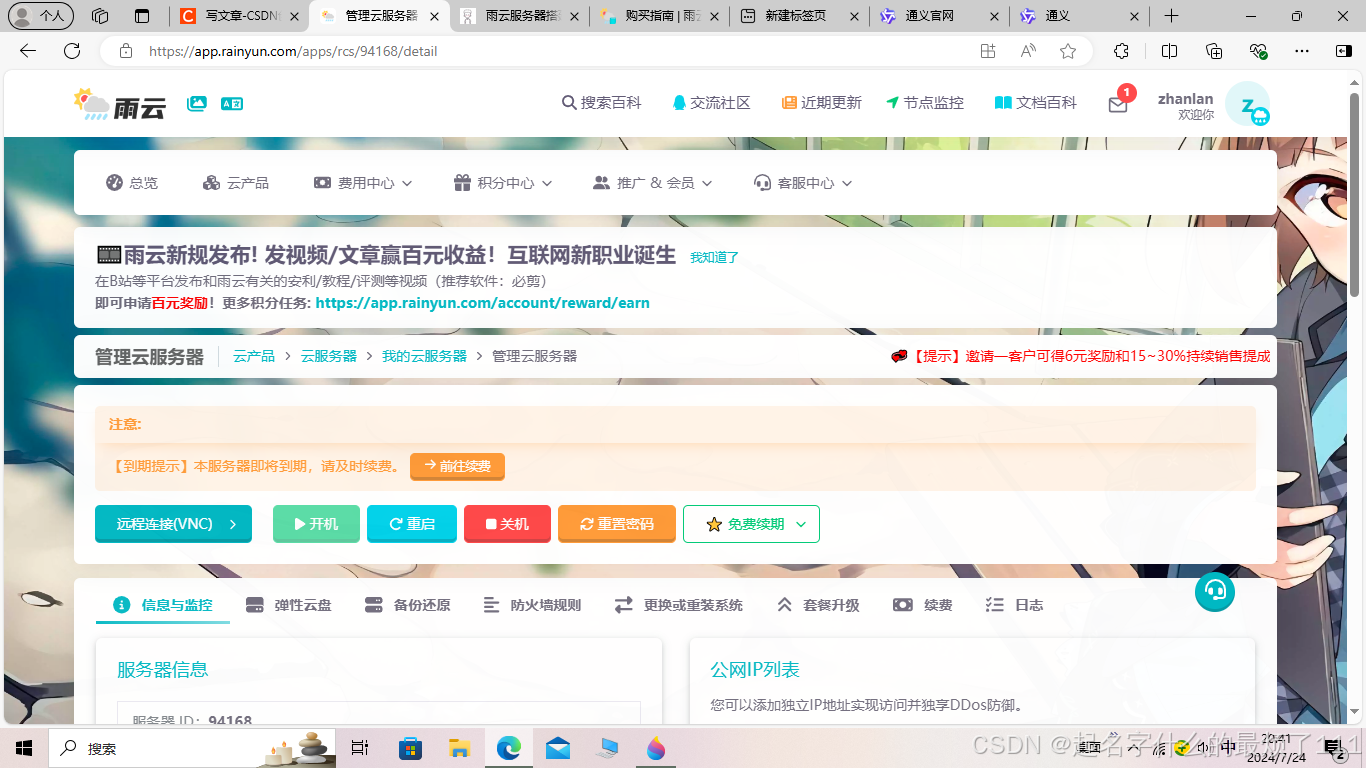Select 信息与监控 tab
The height and width of the screenshot is (768, 1366).
[x=163, y=605]
